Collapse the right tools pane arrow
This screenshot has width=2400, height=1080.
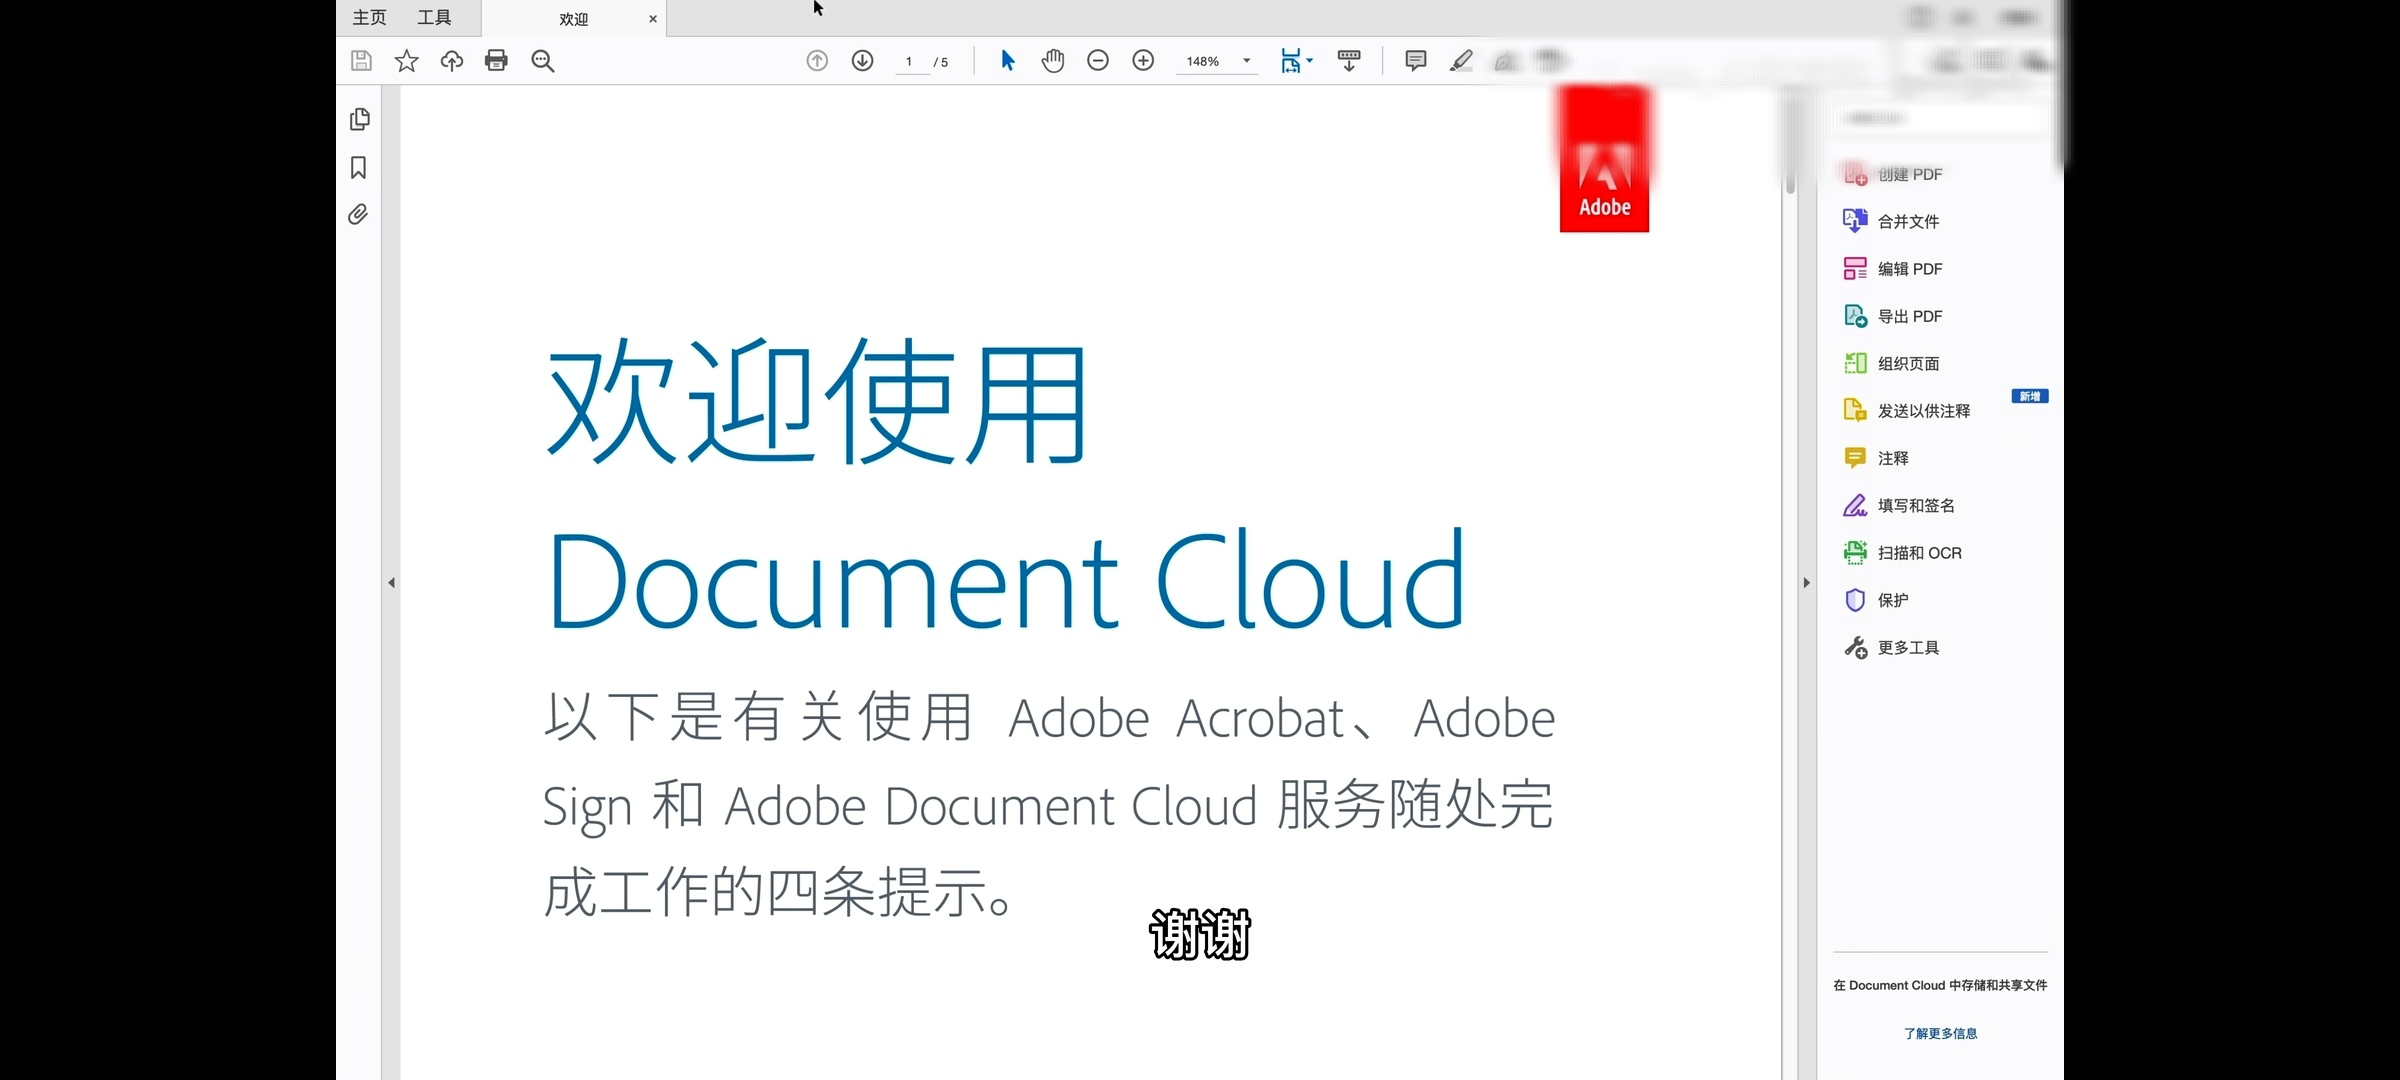(1806, 582)
